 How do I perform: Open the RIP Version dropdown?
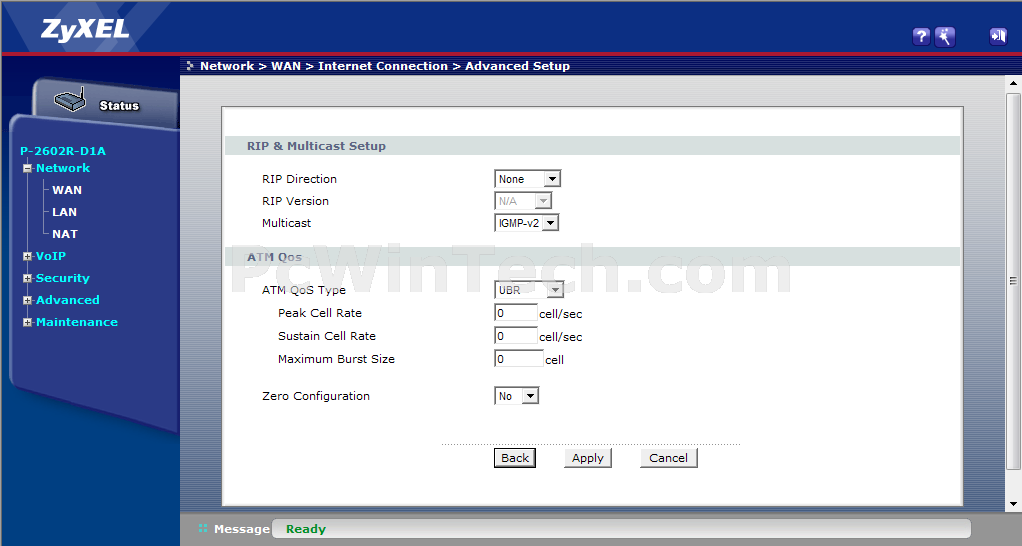(x=523, y=201)
